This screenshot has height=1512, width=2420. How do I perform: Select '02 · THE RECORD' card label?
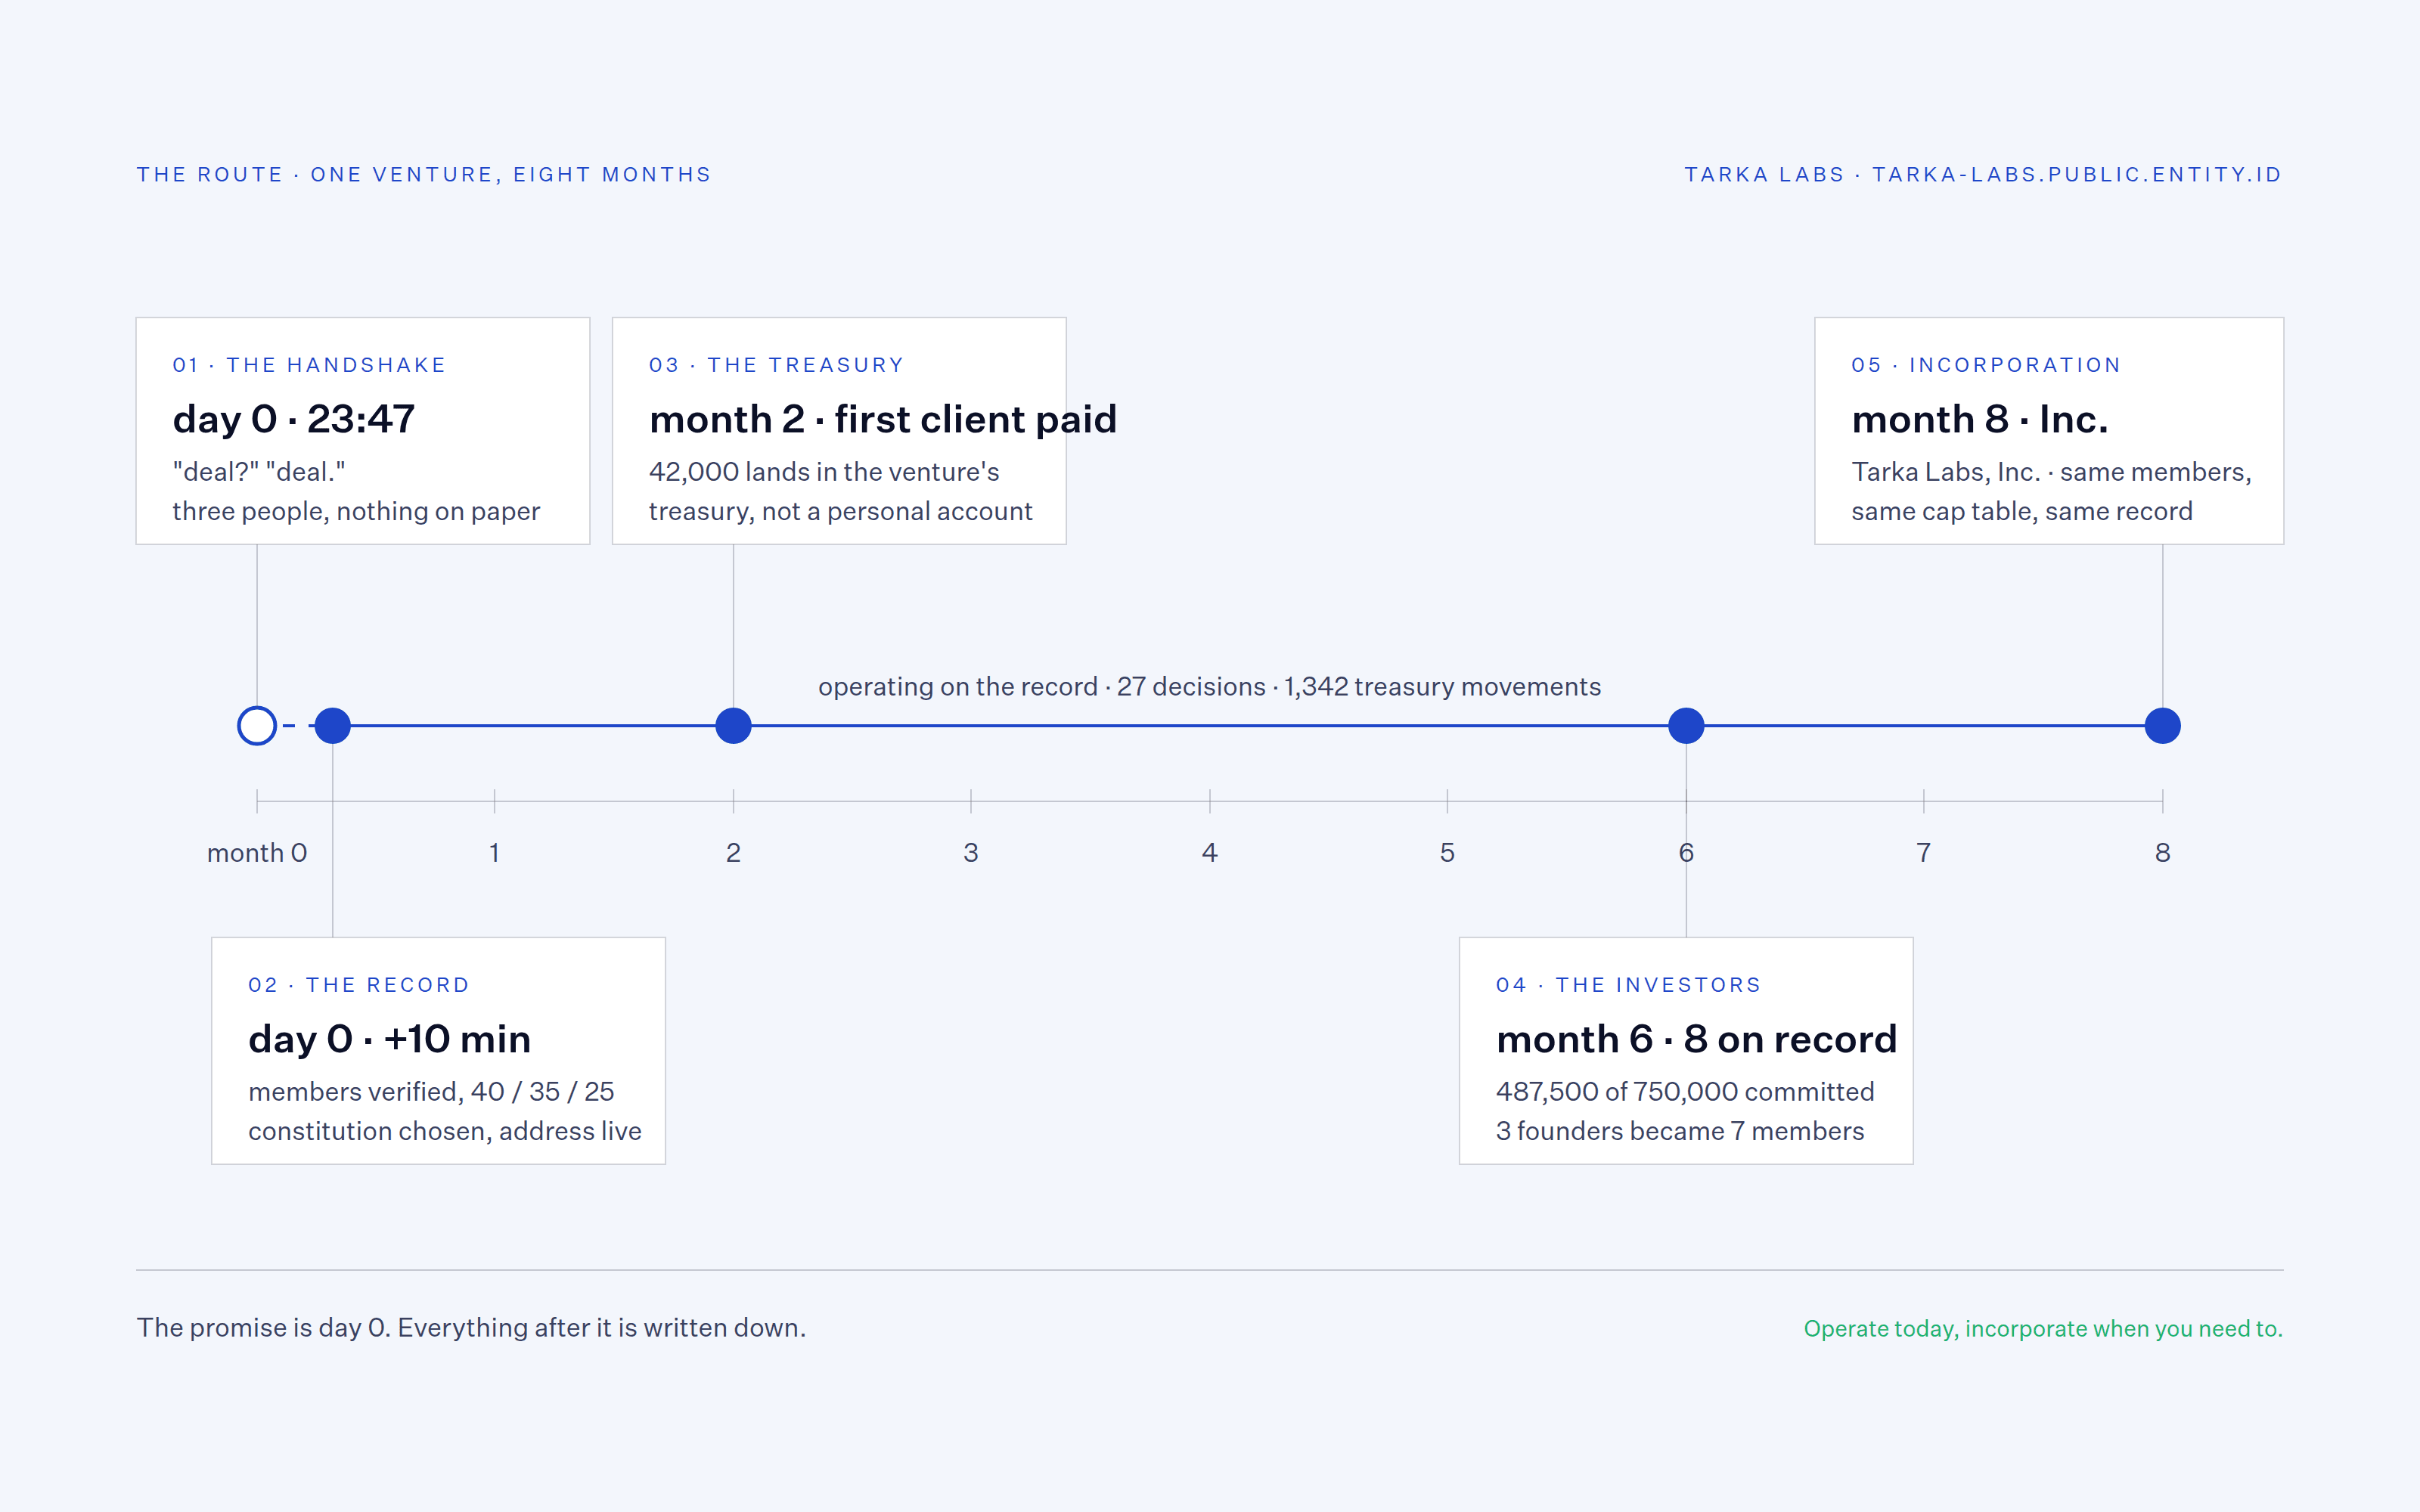359,985
